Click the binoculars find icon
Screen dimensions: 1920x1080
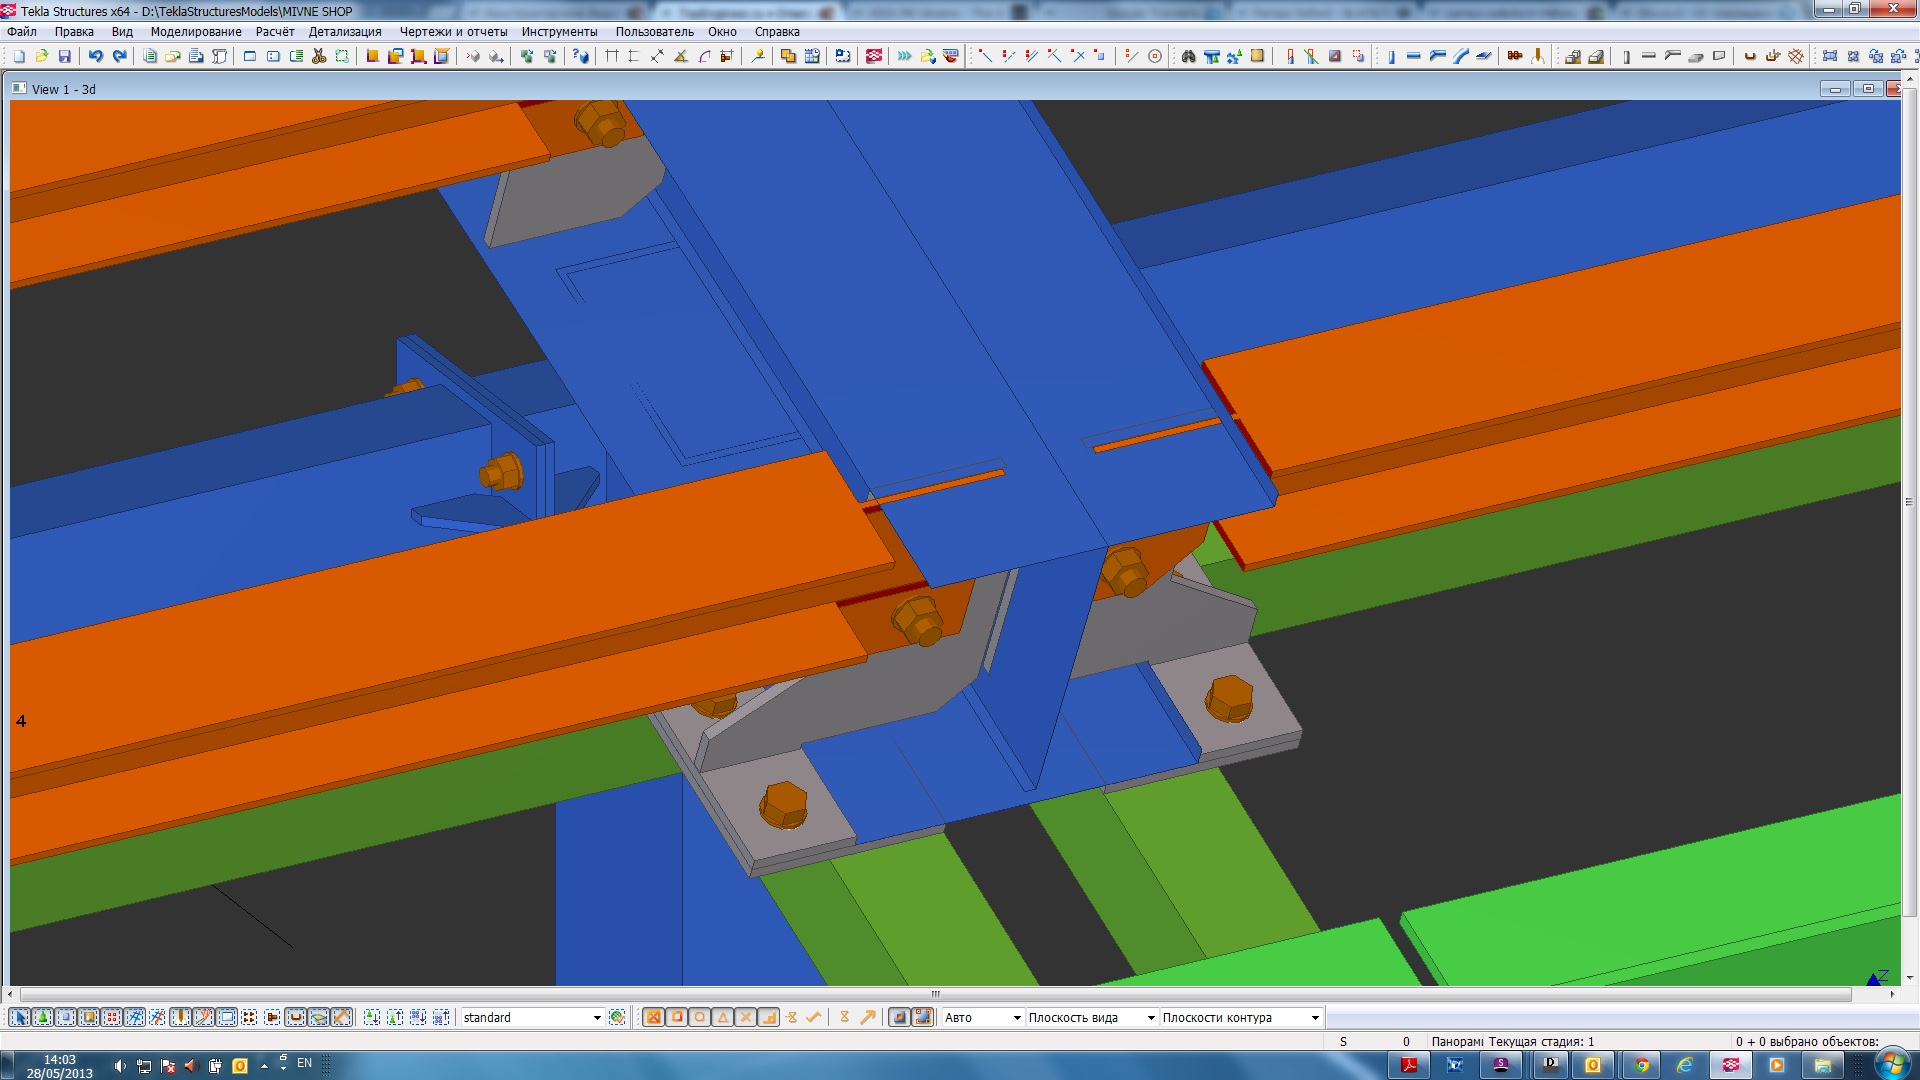[1188, 56]
